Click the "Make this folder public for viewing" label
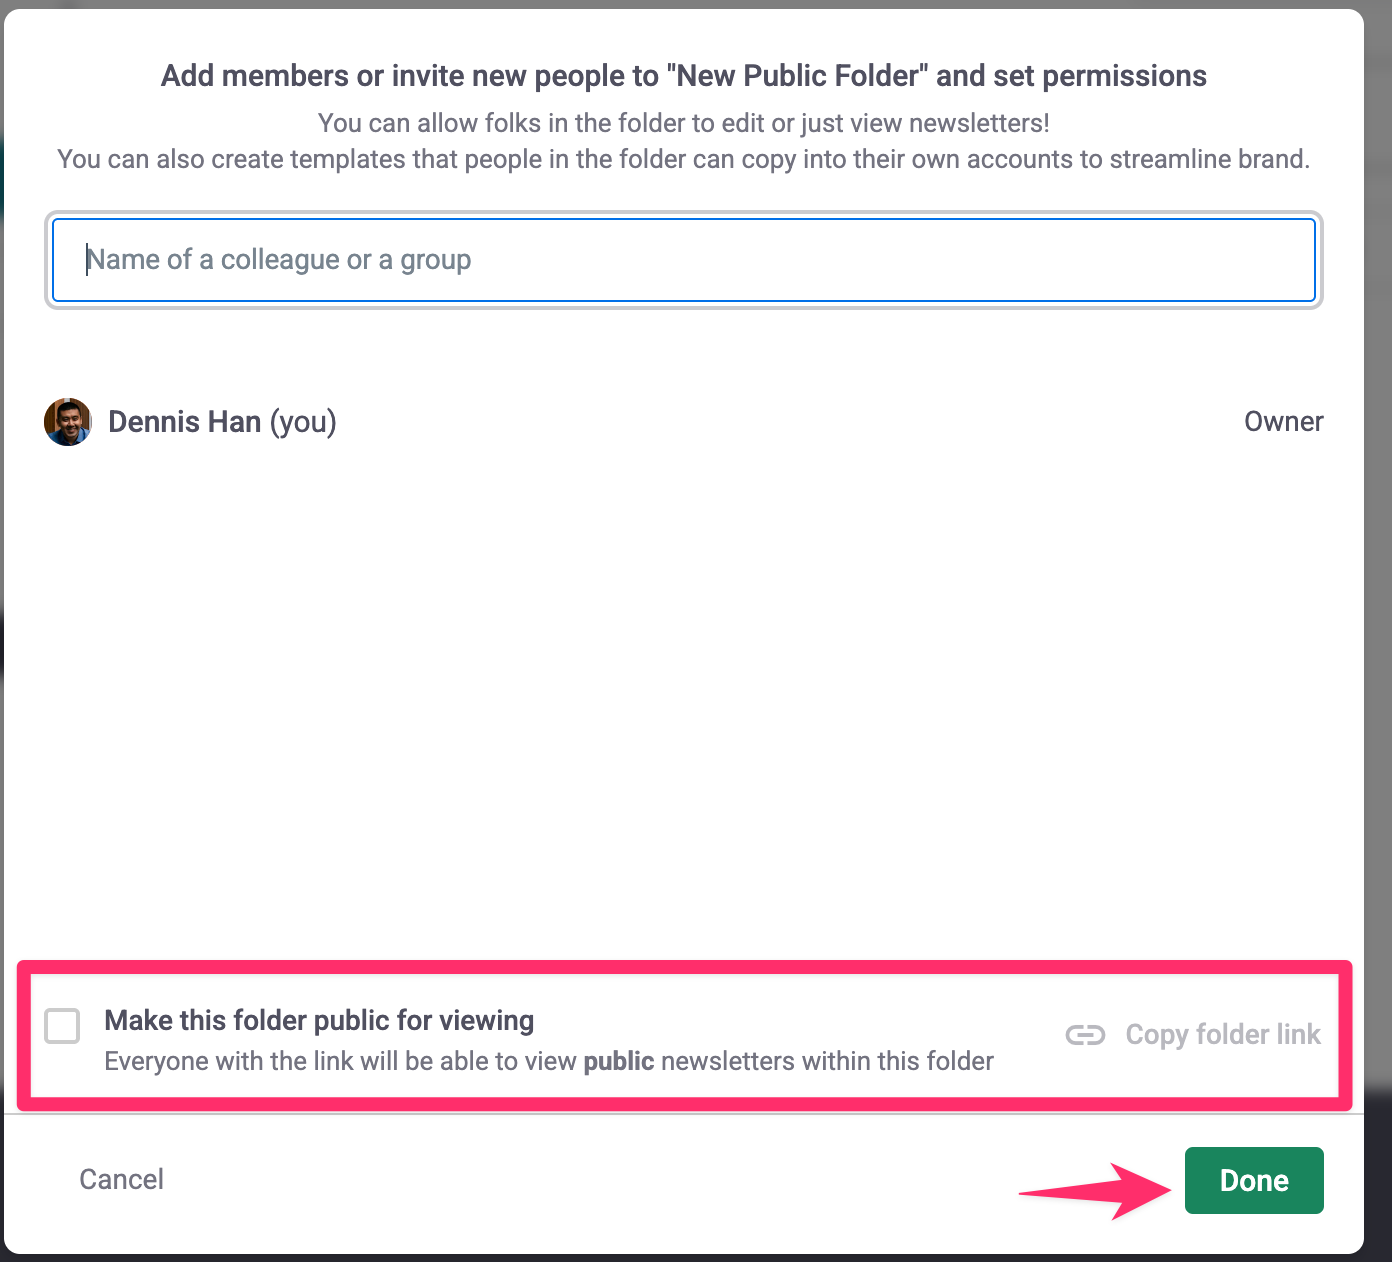 [319, 1020]
